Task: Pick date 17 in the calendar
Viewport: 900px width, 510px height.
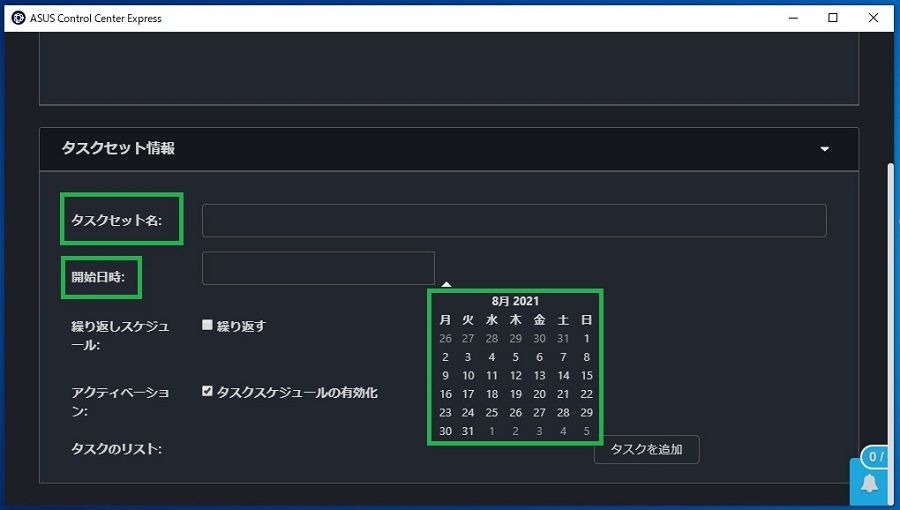Action: [468, 394]
